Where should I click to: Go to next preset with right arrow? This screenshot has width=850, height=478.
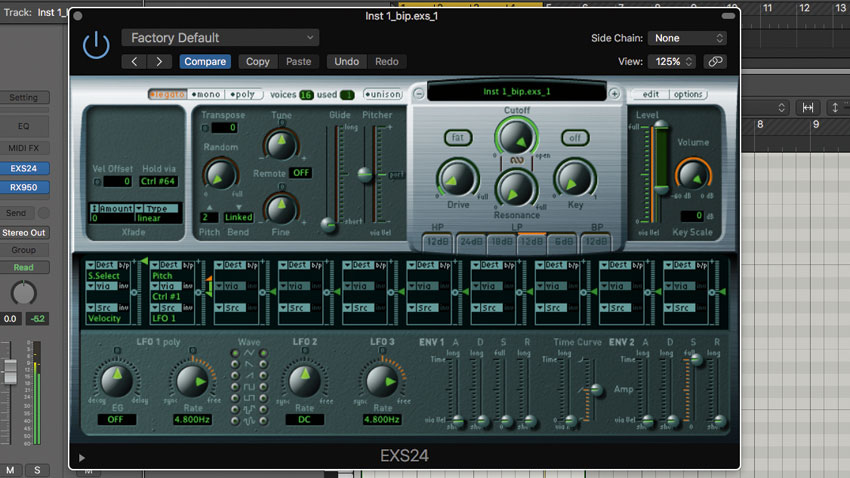coord(159,62)
